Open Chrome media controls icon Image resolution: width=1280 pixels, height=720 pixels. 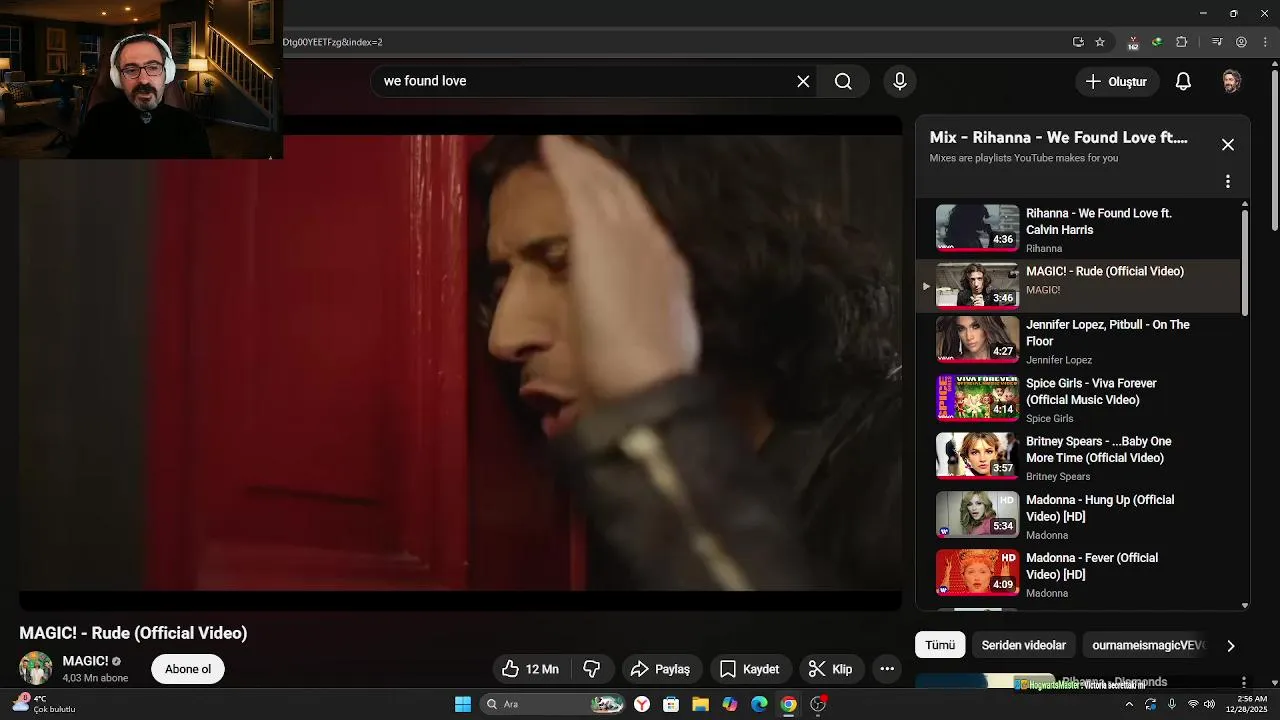pos(1217,42)
